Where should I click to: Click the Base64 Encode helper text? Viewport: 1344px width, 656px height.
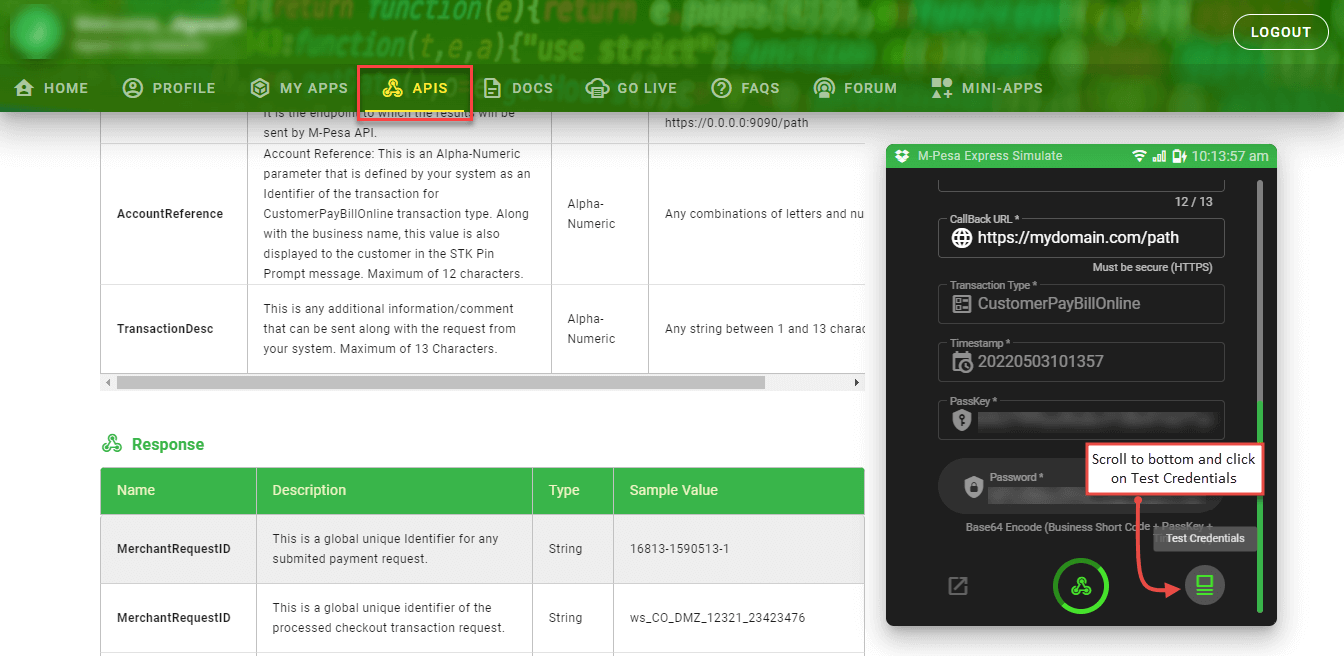1090,527
